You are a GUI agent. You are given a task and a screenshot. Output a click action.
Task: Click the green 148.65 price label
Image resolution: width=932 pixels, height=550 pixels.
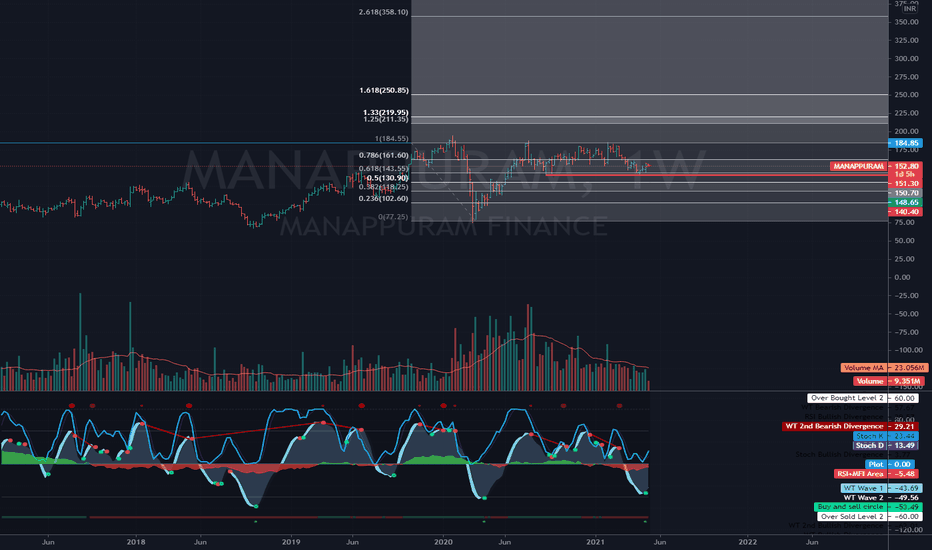pyautogui.click(x=906, y=203)
